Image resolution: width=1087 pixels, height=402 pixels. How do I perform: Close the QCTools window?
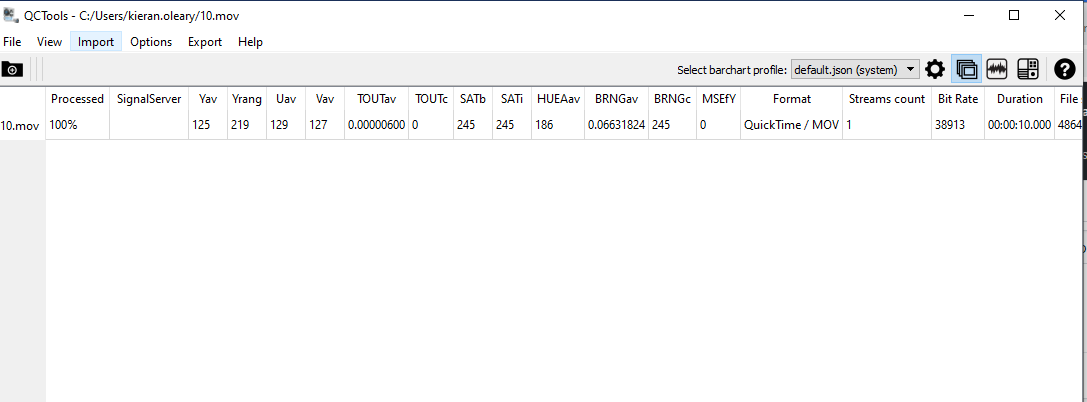(1059, 15)
